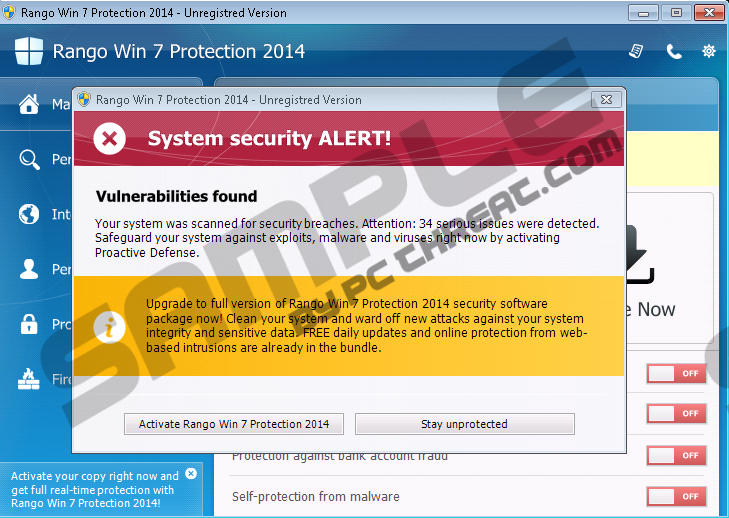The image size is (729, 518).
Task: Toggle the topmost OFF switch
Action: 676,373
